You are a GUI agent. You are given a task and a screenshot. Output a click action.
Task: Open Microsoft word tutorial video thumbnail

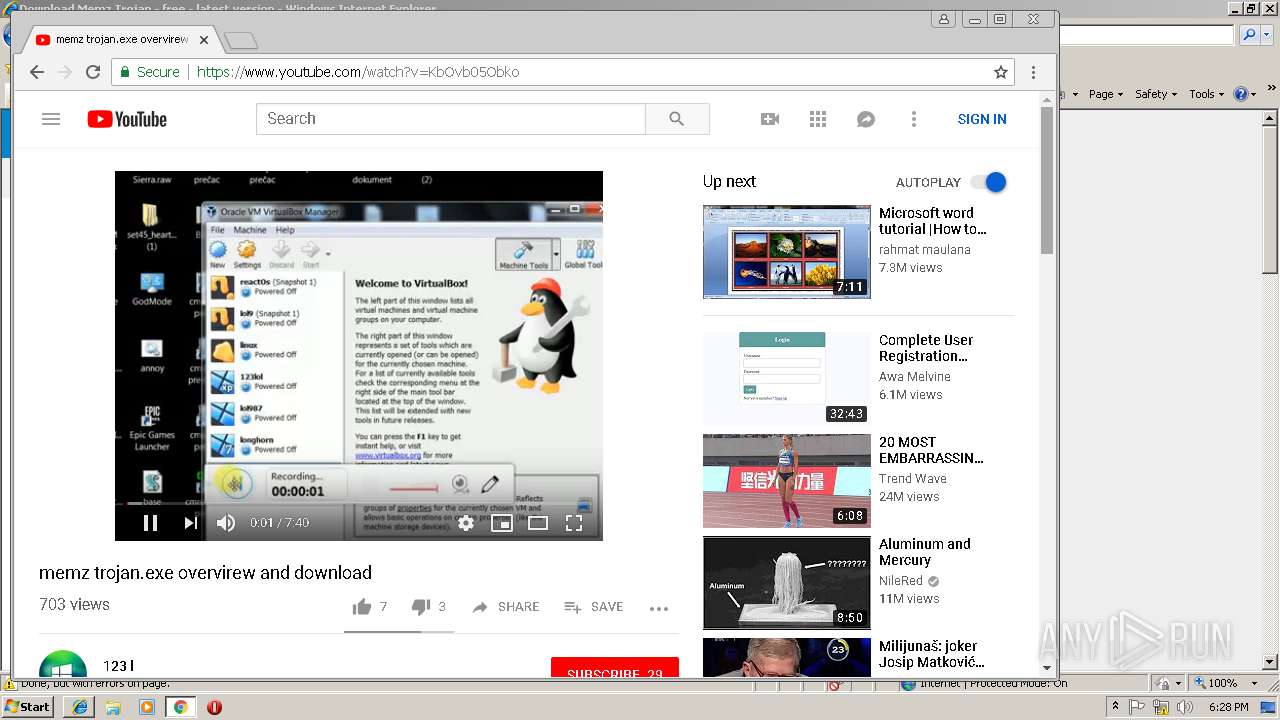787,252
